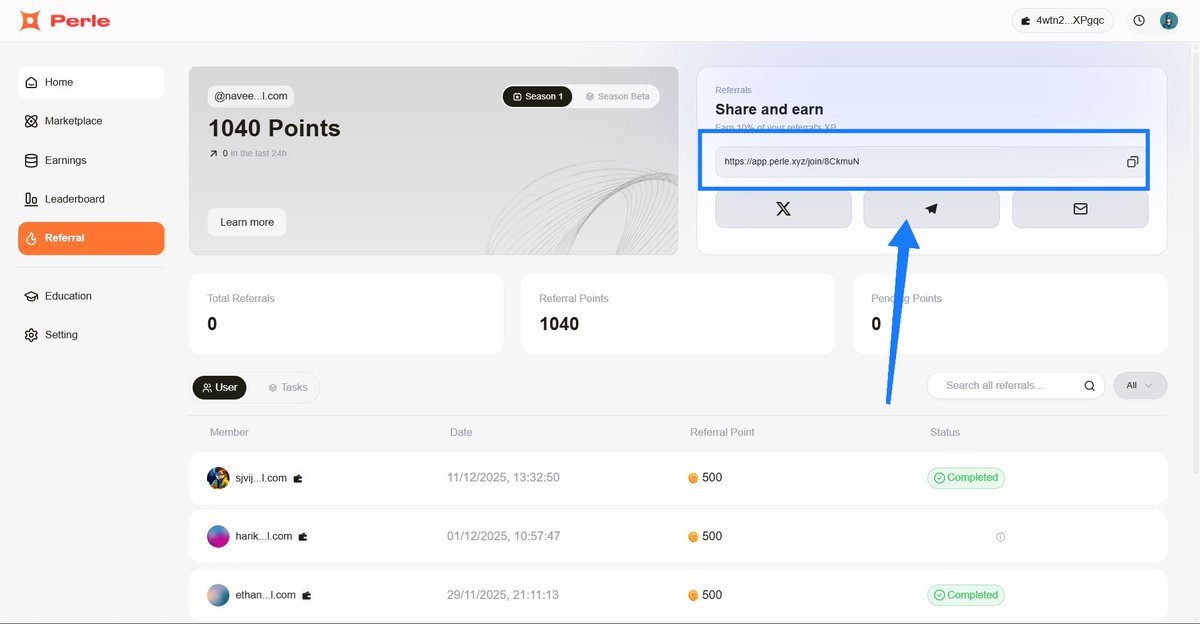Click the Member column header
The height and width of the screenshot is (624, 1200).
click(229, 432)
